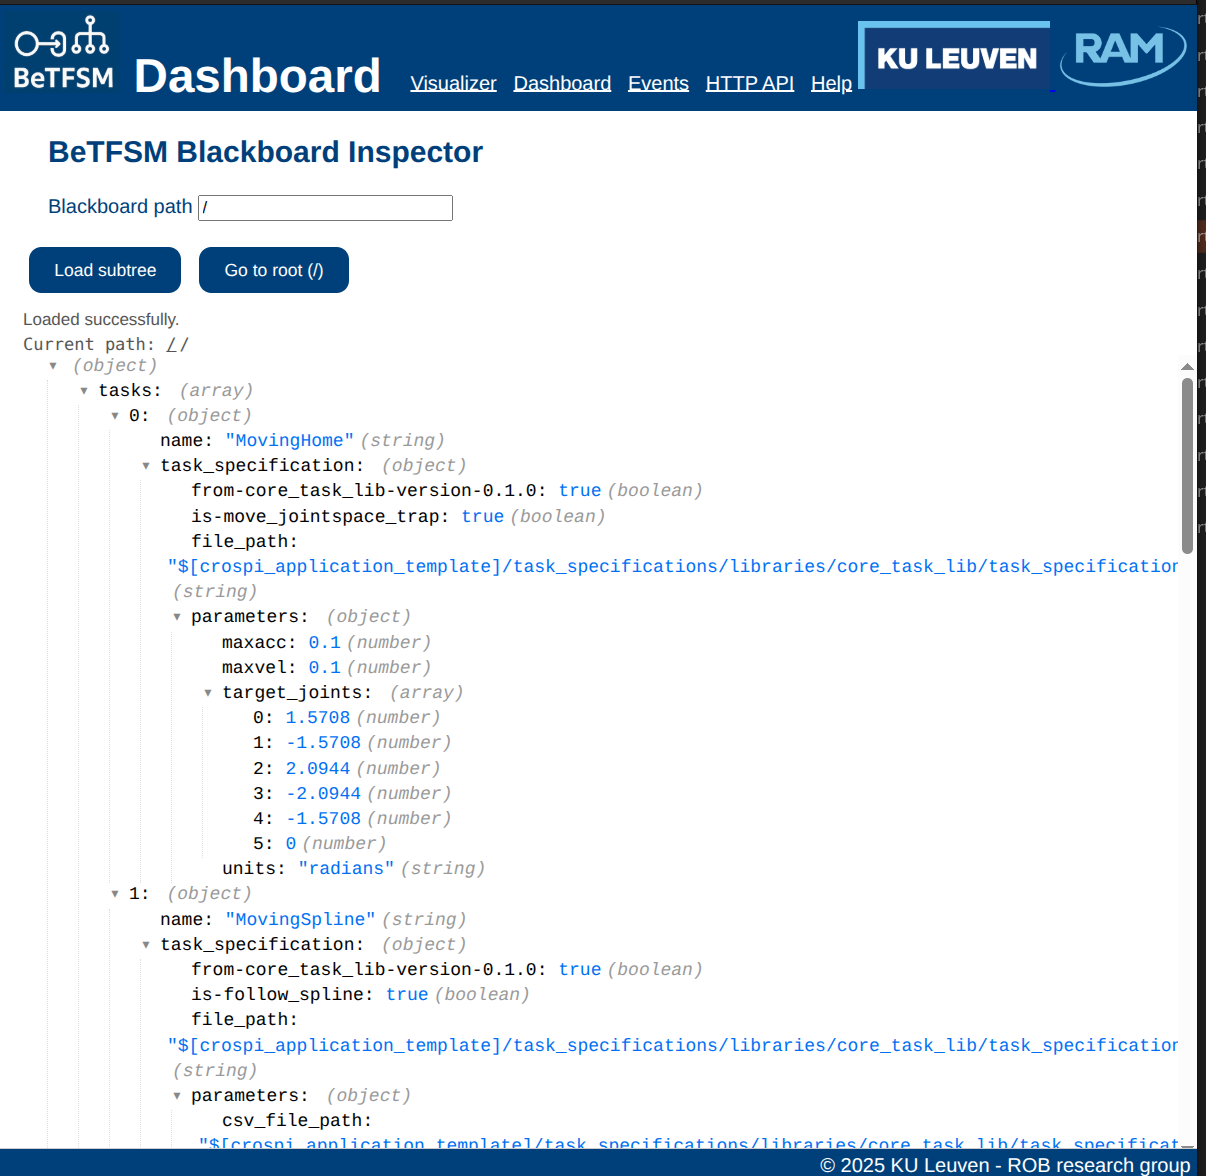Click the csv_file_path key label

tap(297, 1121)
